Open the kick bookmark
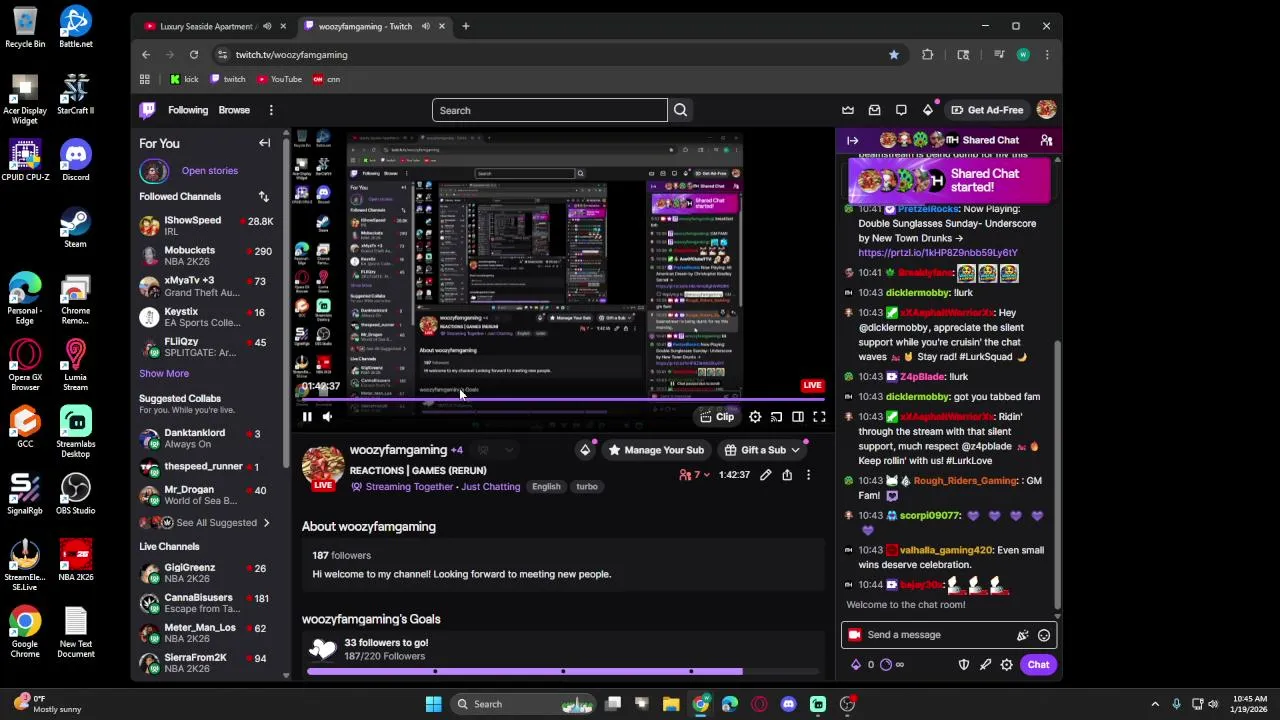Viewport: 1280px width, 720px height. [184, 79]
